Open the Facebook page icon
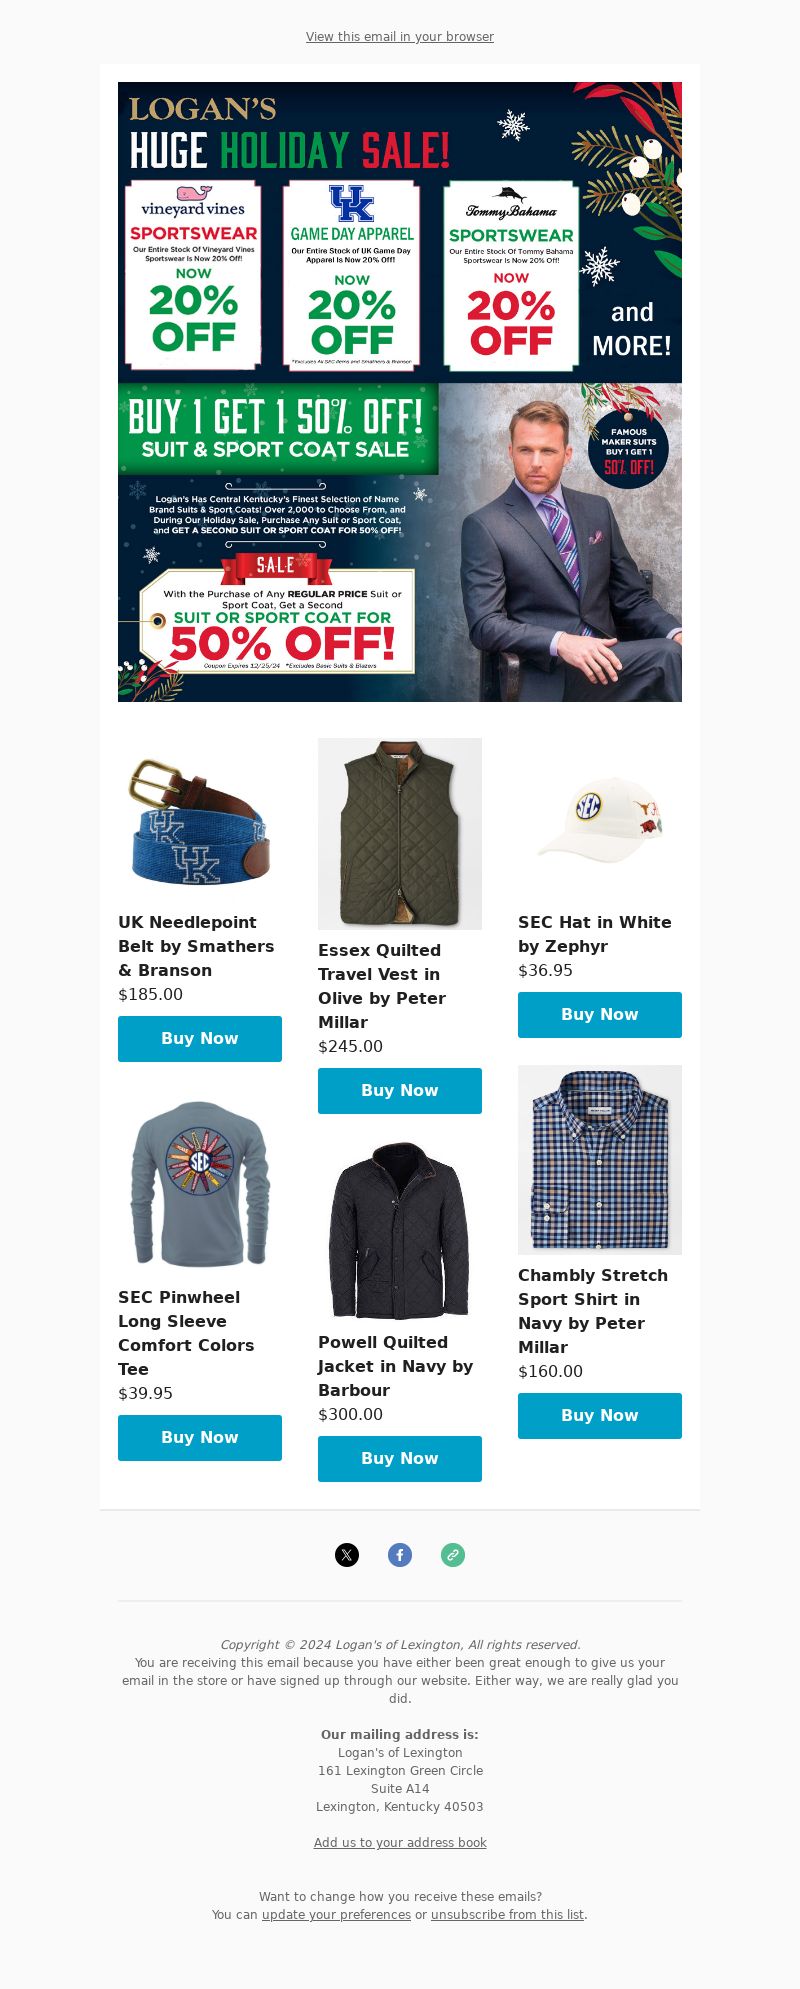The width and height of the screenshot is (800, 1989). pos(400,1555)
